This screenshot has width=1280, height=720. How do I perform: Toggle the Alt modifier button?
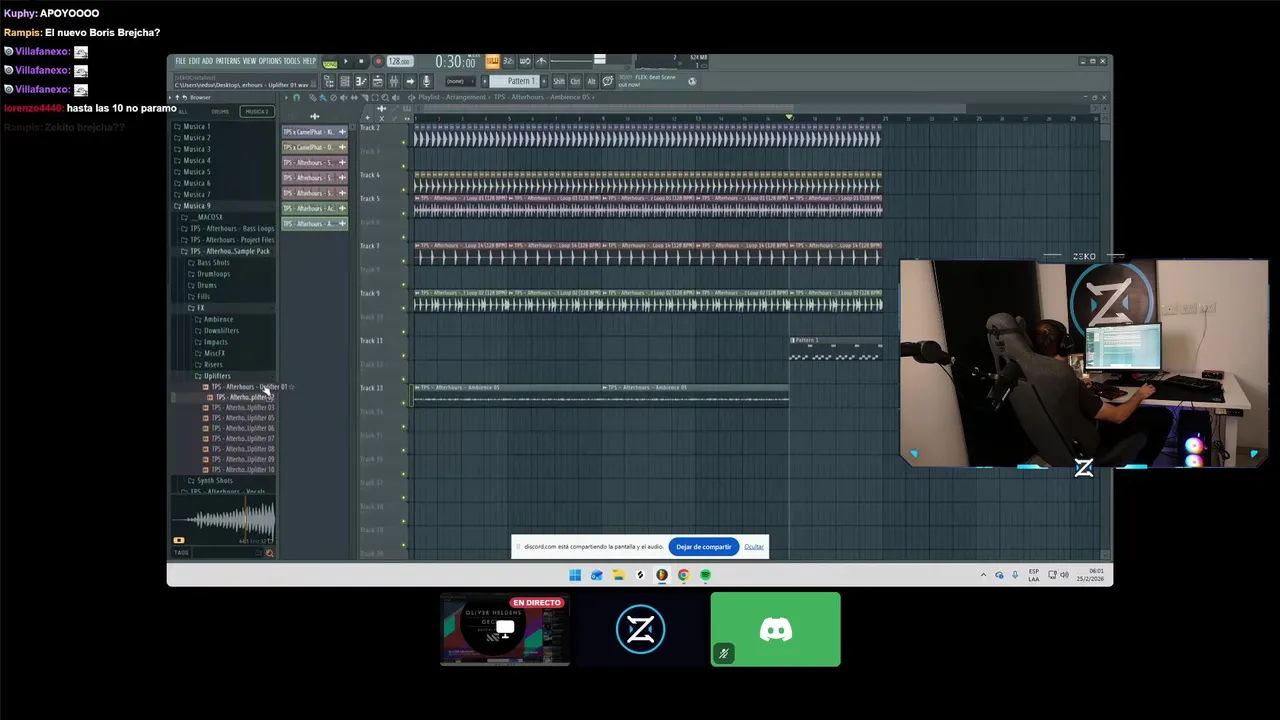[591, 81]
